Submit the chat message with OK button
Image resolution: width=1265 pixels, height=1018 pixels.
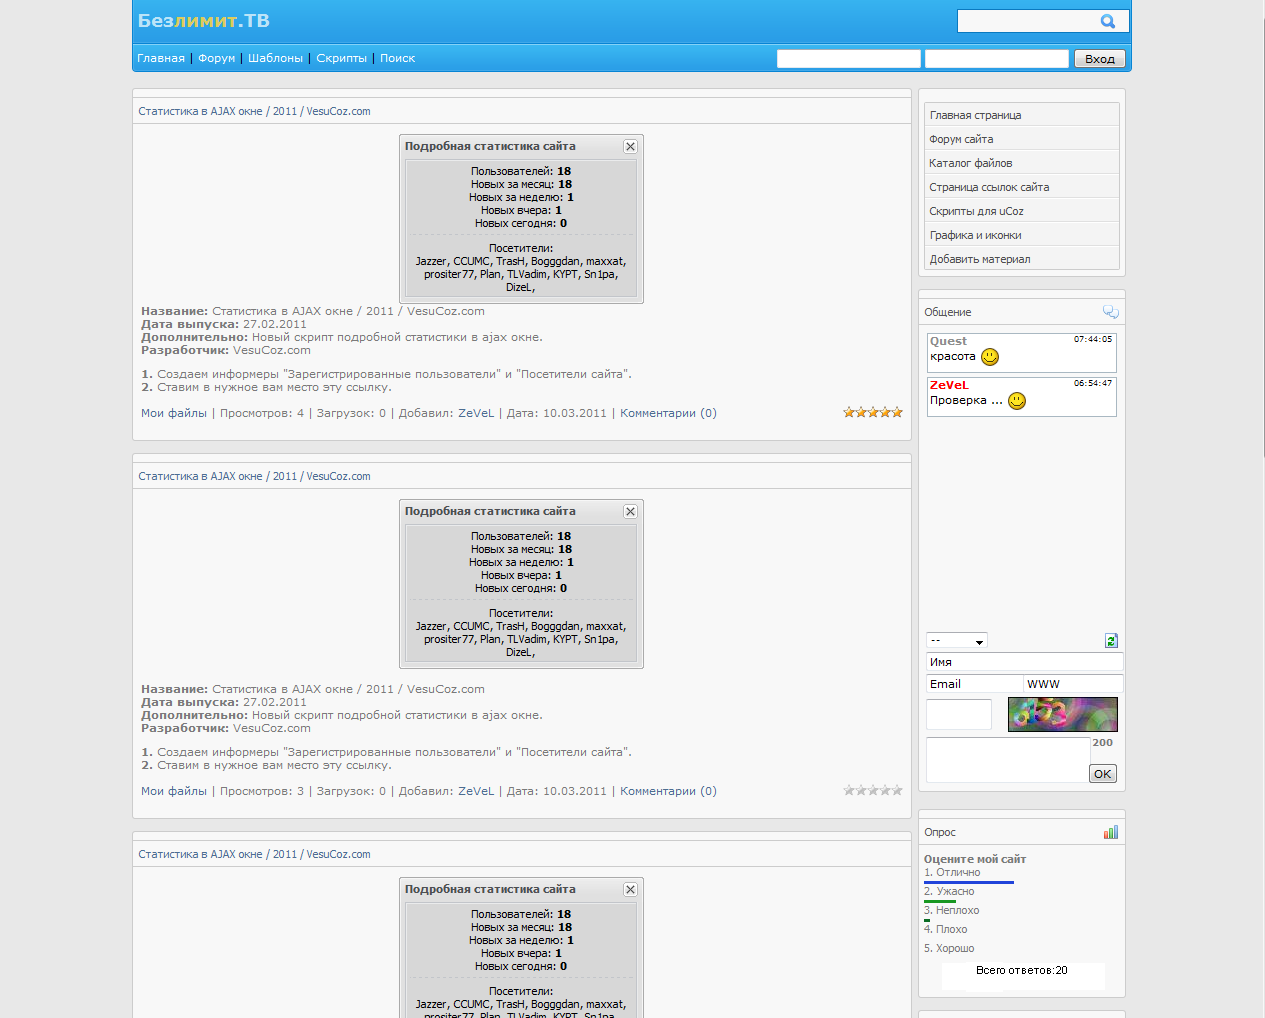click(1102, 774)
